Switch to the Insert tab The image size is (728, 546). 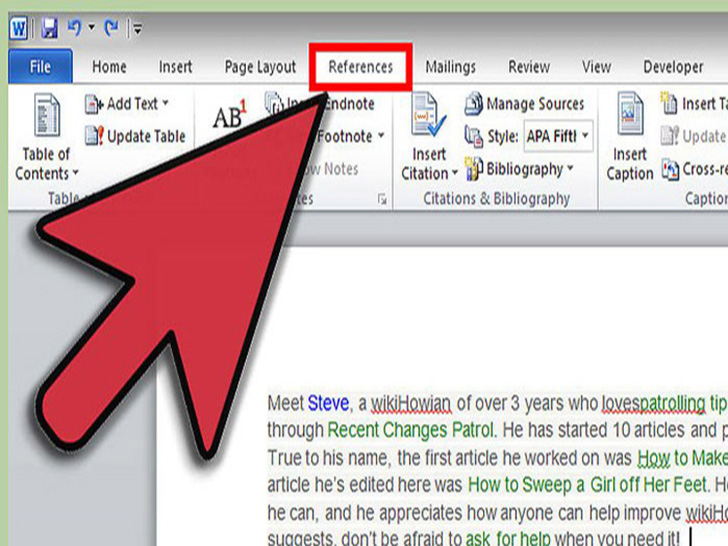[175, 67]
